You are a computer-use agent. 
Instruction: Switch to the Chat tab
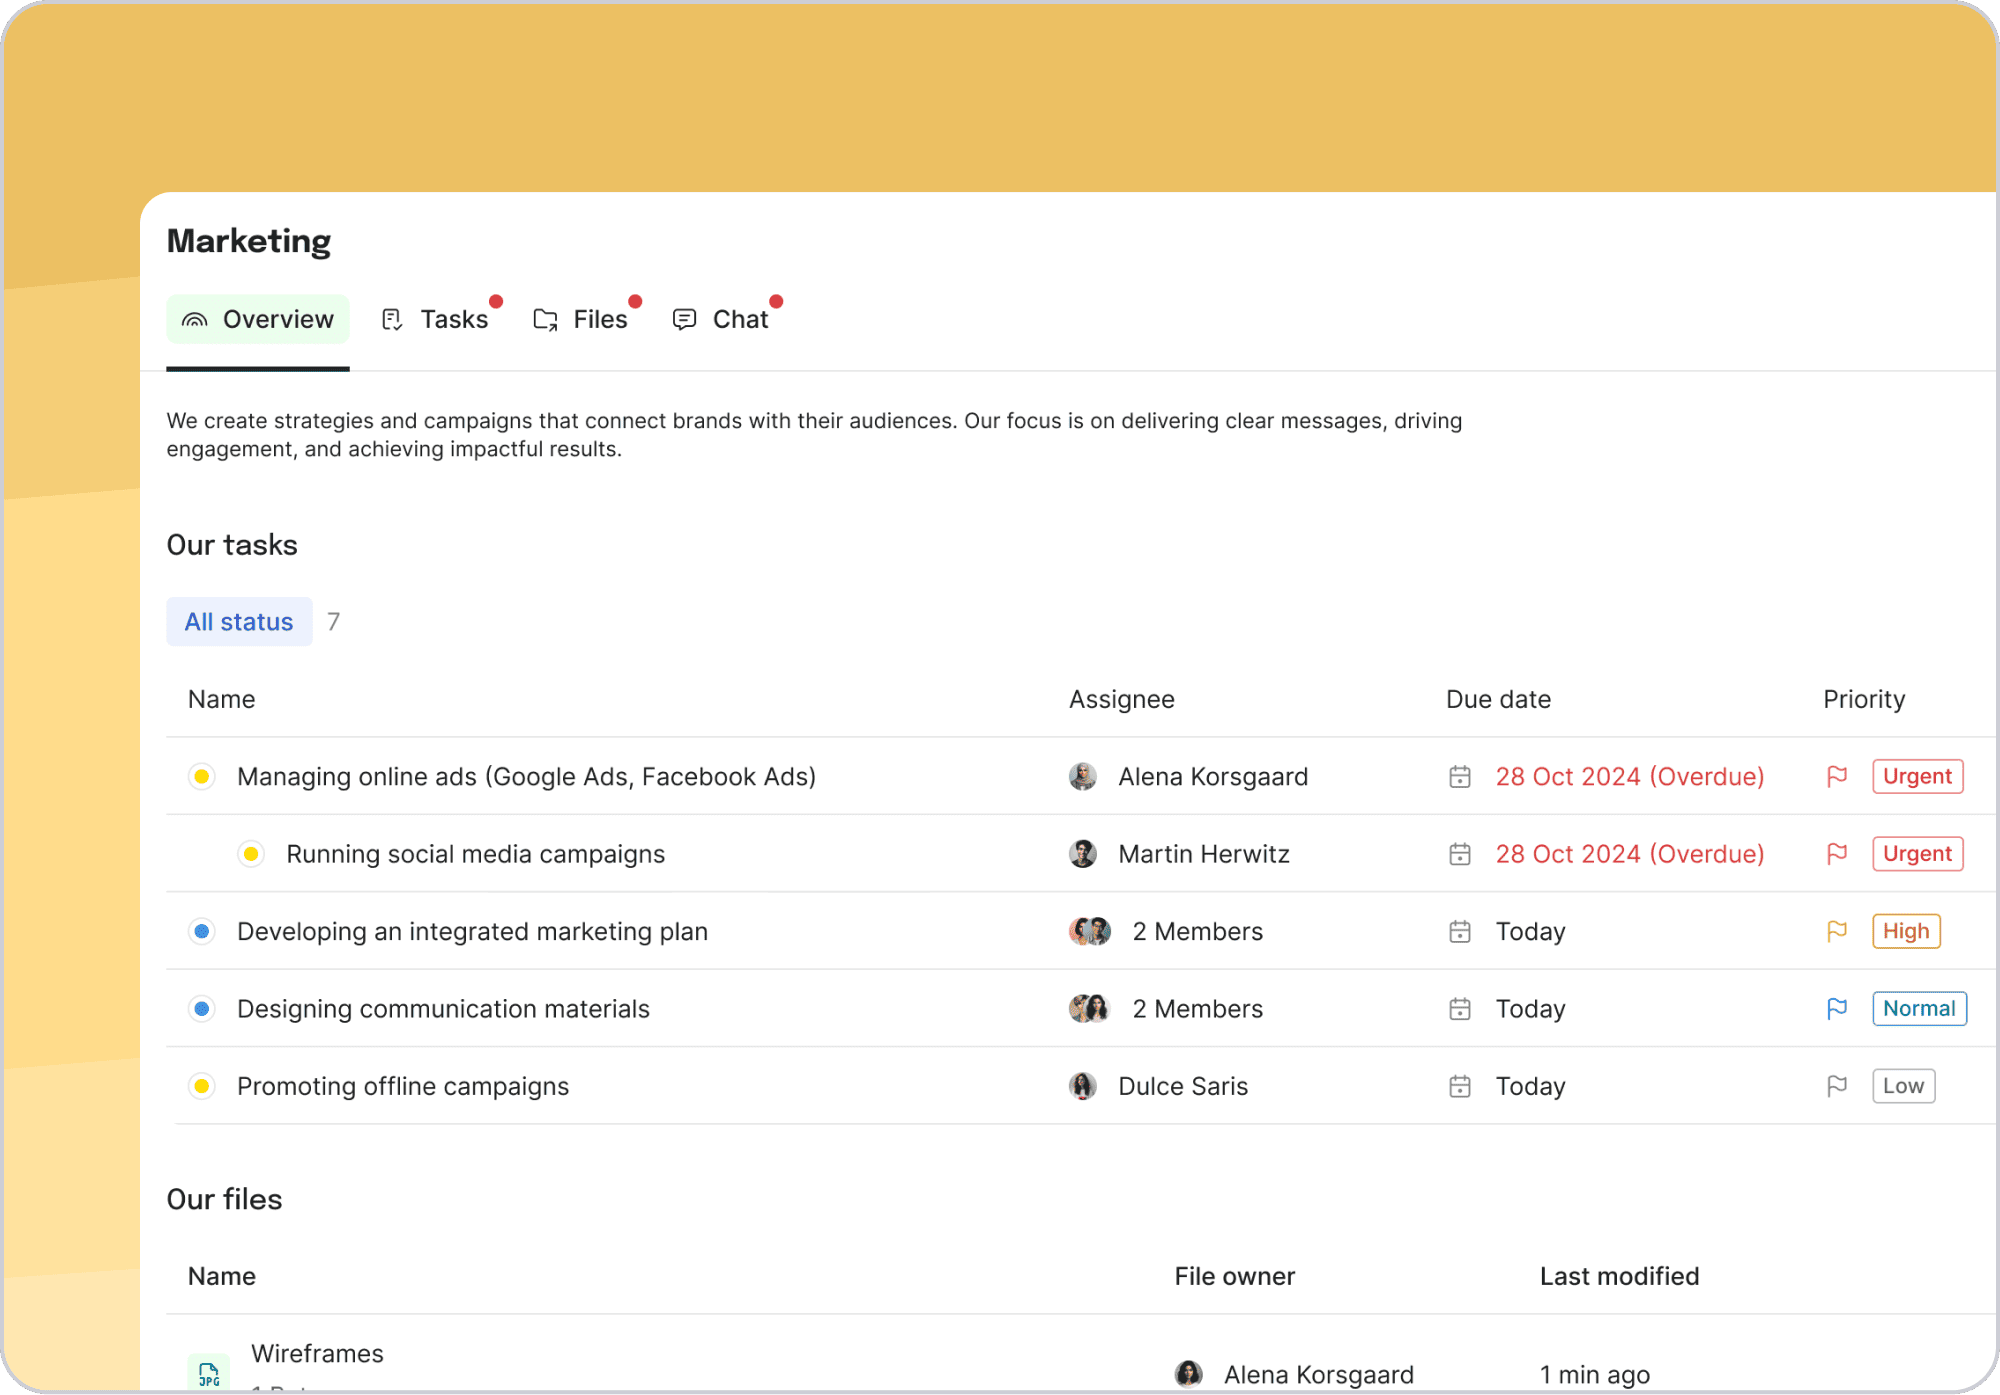[739, 319]
